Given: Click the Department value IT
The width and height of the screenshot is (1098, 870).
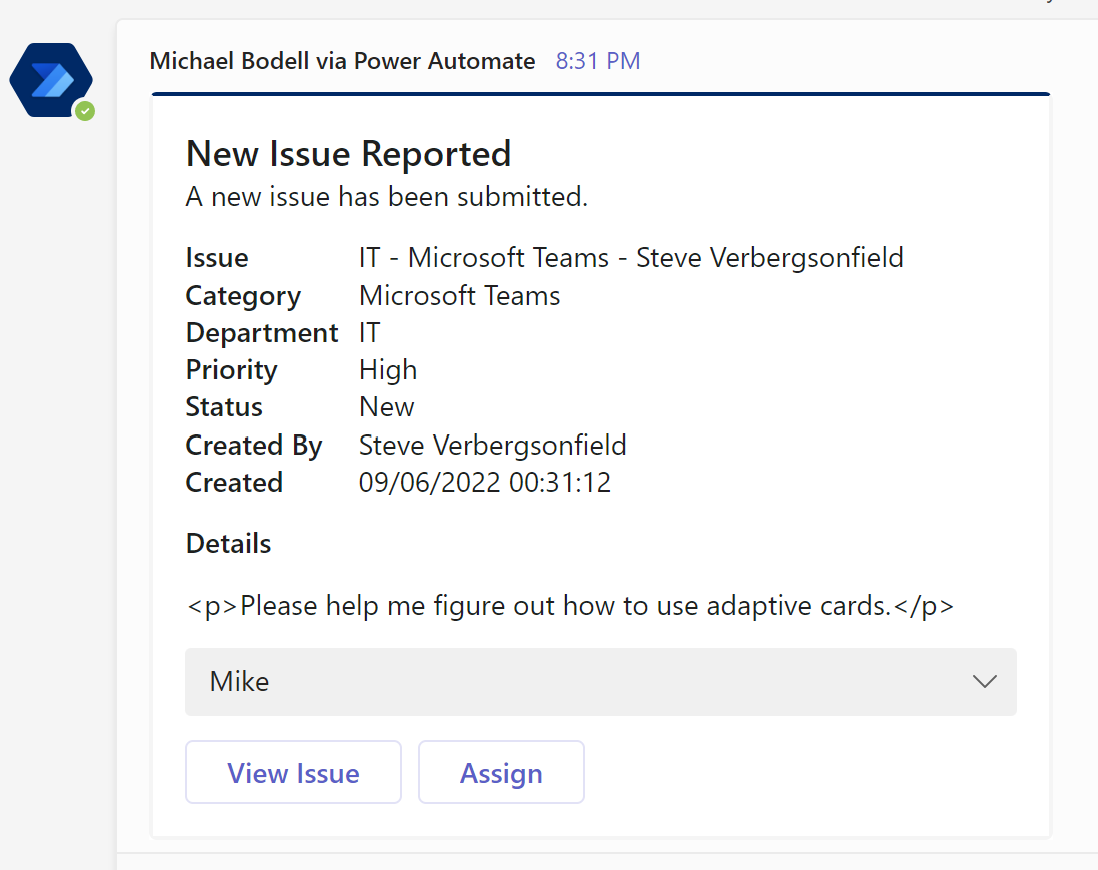Looking at the screenshot, I should [370, 333].
